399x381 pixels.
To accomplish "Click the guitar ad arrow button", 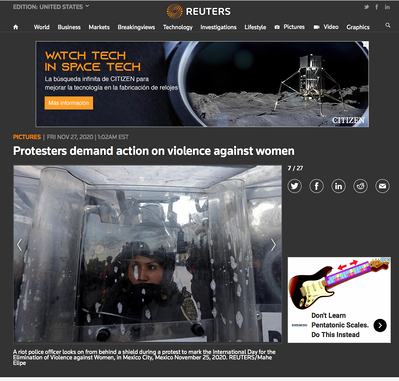I will tap(380, 325).
